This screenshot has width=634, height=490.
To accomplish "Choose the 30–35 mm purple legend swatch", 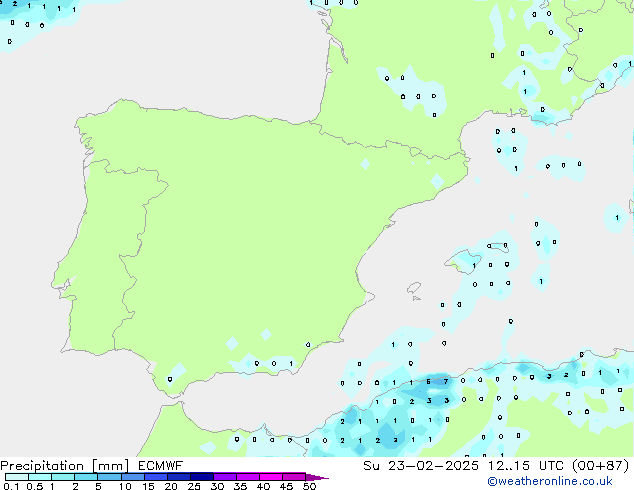I will coord(225,477).
